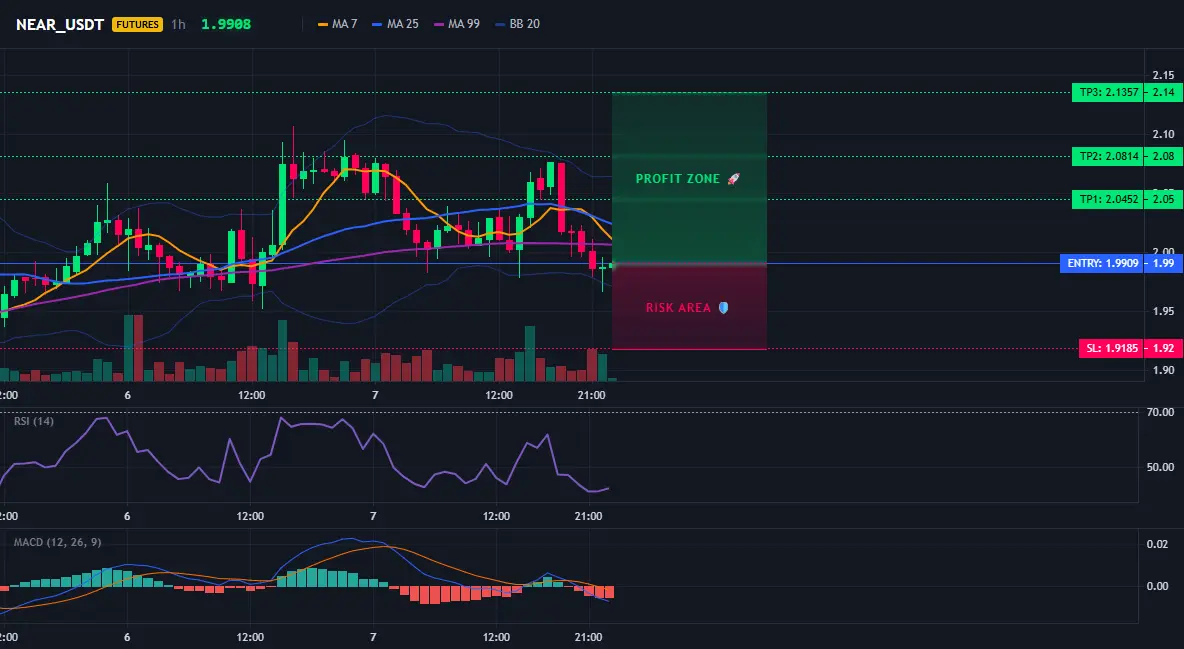The width and height of the screenshot is (1184, 649).
Task: Toggle the MA 7 legend entry
Action: (338, 24)
